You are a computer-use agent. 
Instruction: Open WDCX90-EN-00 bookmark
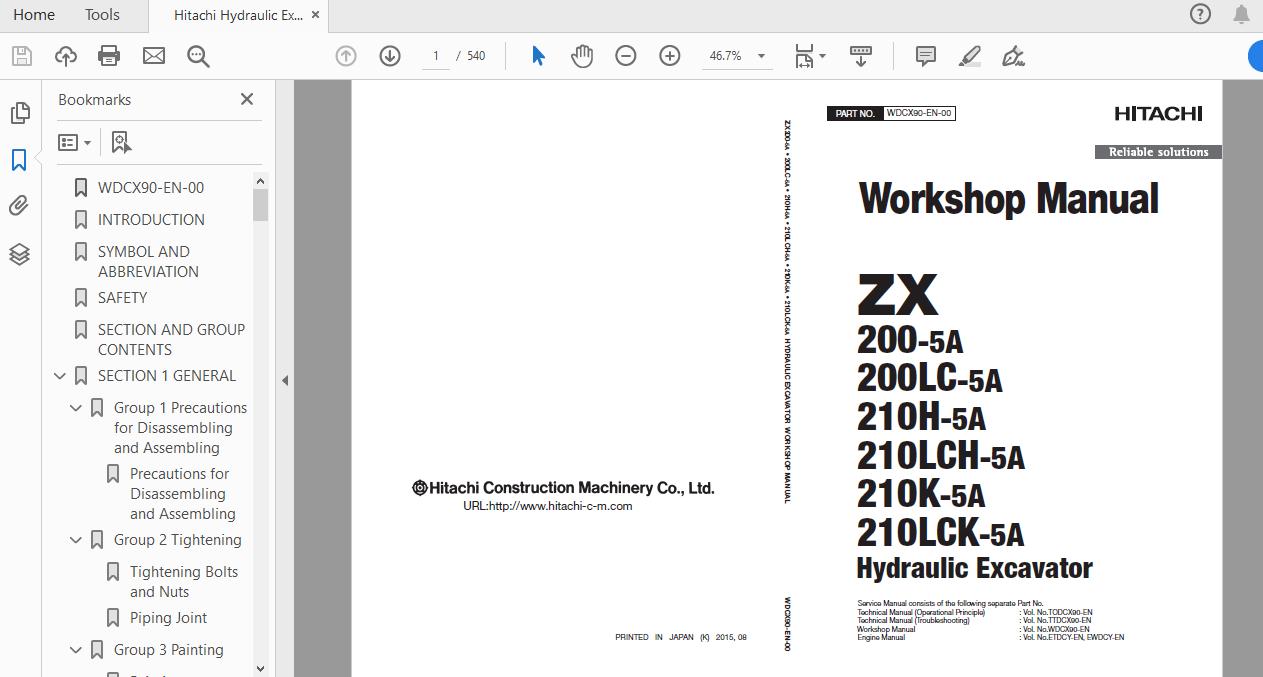pyautogui.click(x=151, y=187)
